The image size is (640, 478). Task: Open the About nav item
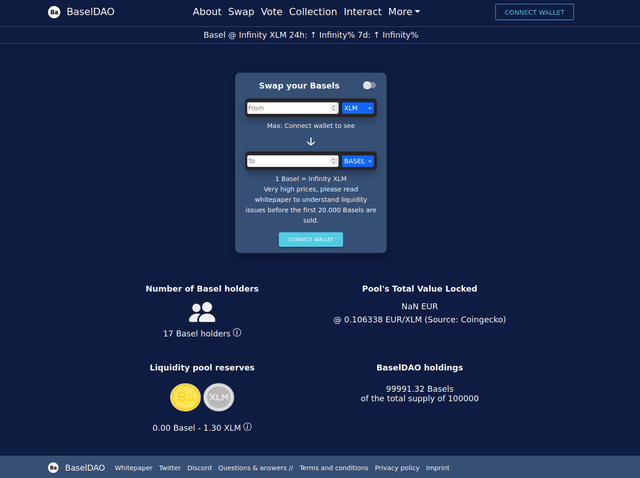click(207, 12)
